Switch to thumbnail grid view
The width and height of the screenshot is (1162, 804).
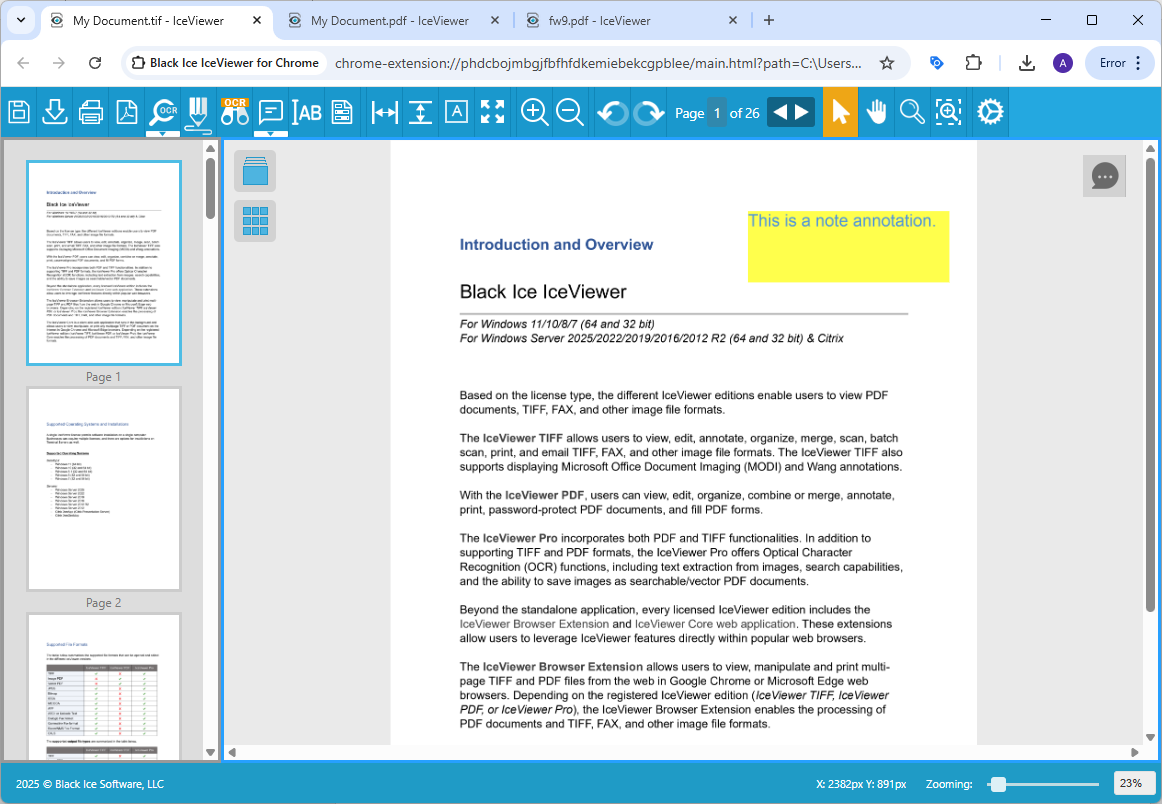tap(255, 221)
